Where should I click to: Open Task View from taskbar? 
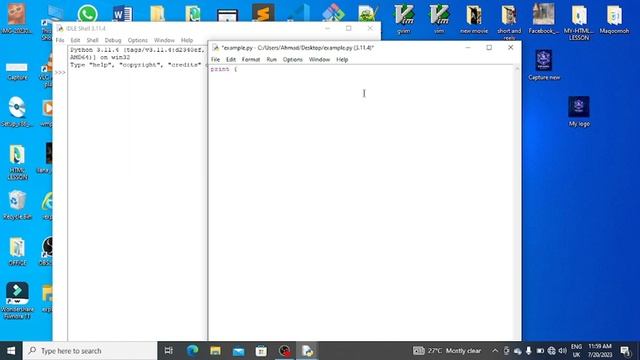[x=169, y=351]
